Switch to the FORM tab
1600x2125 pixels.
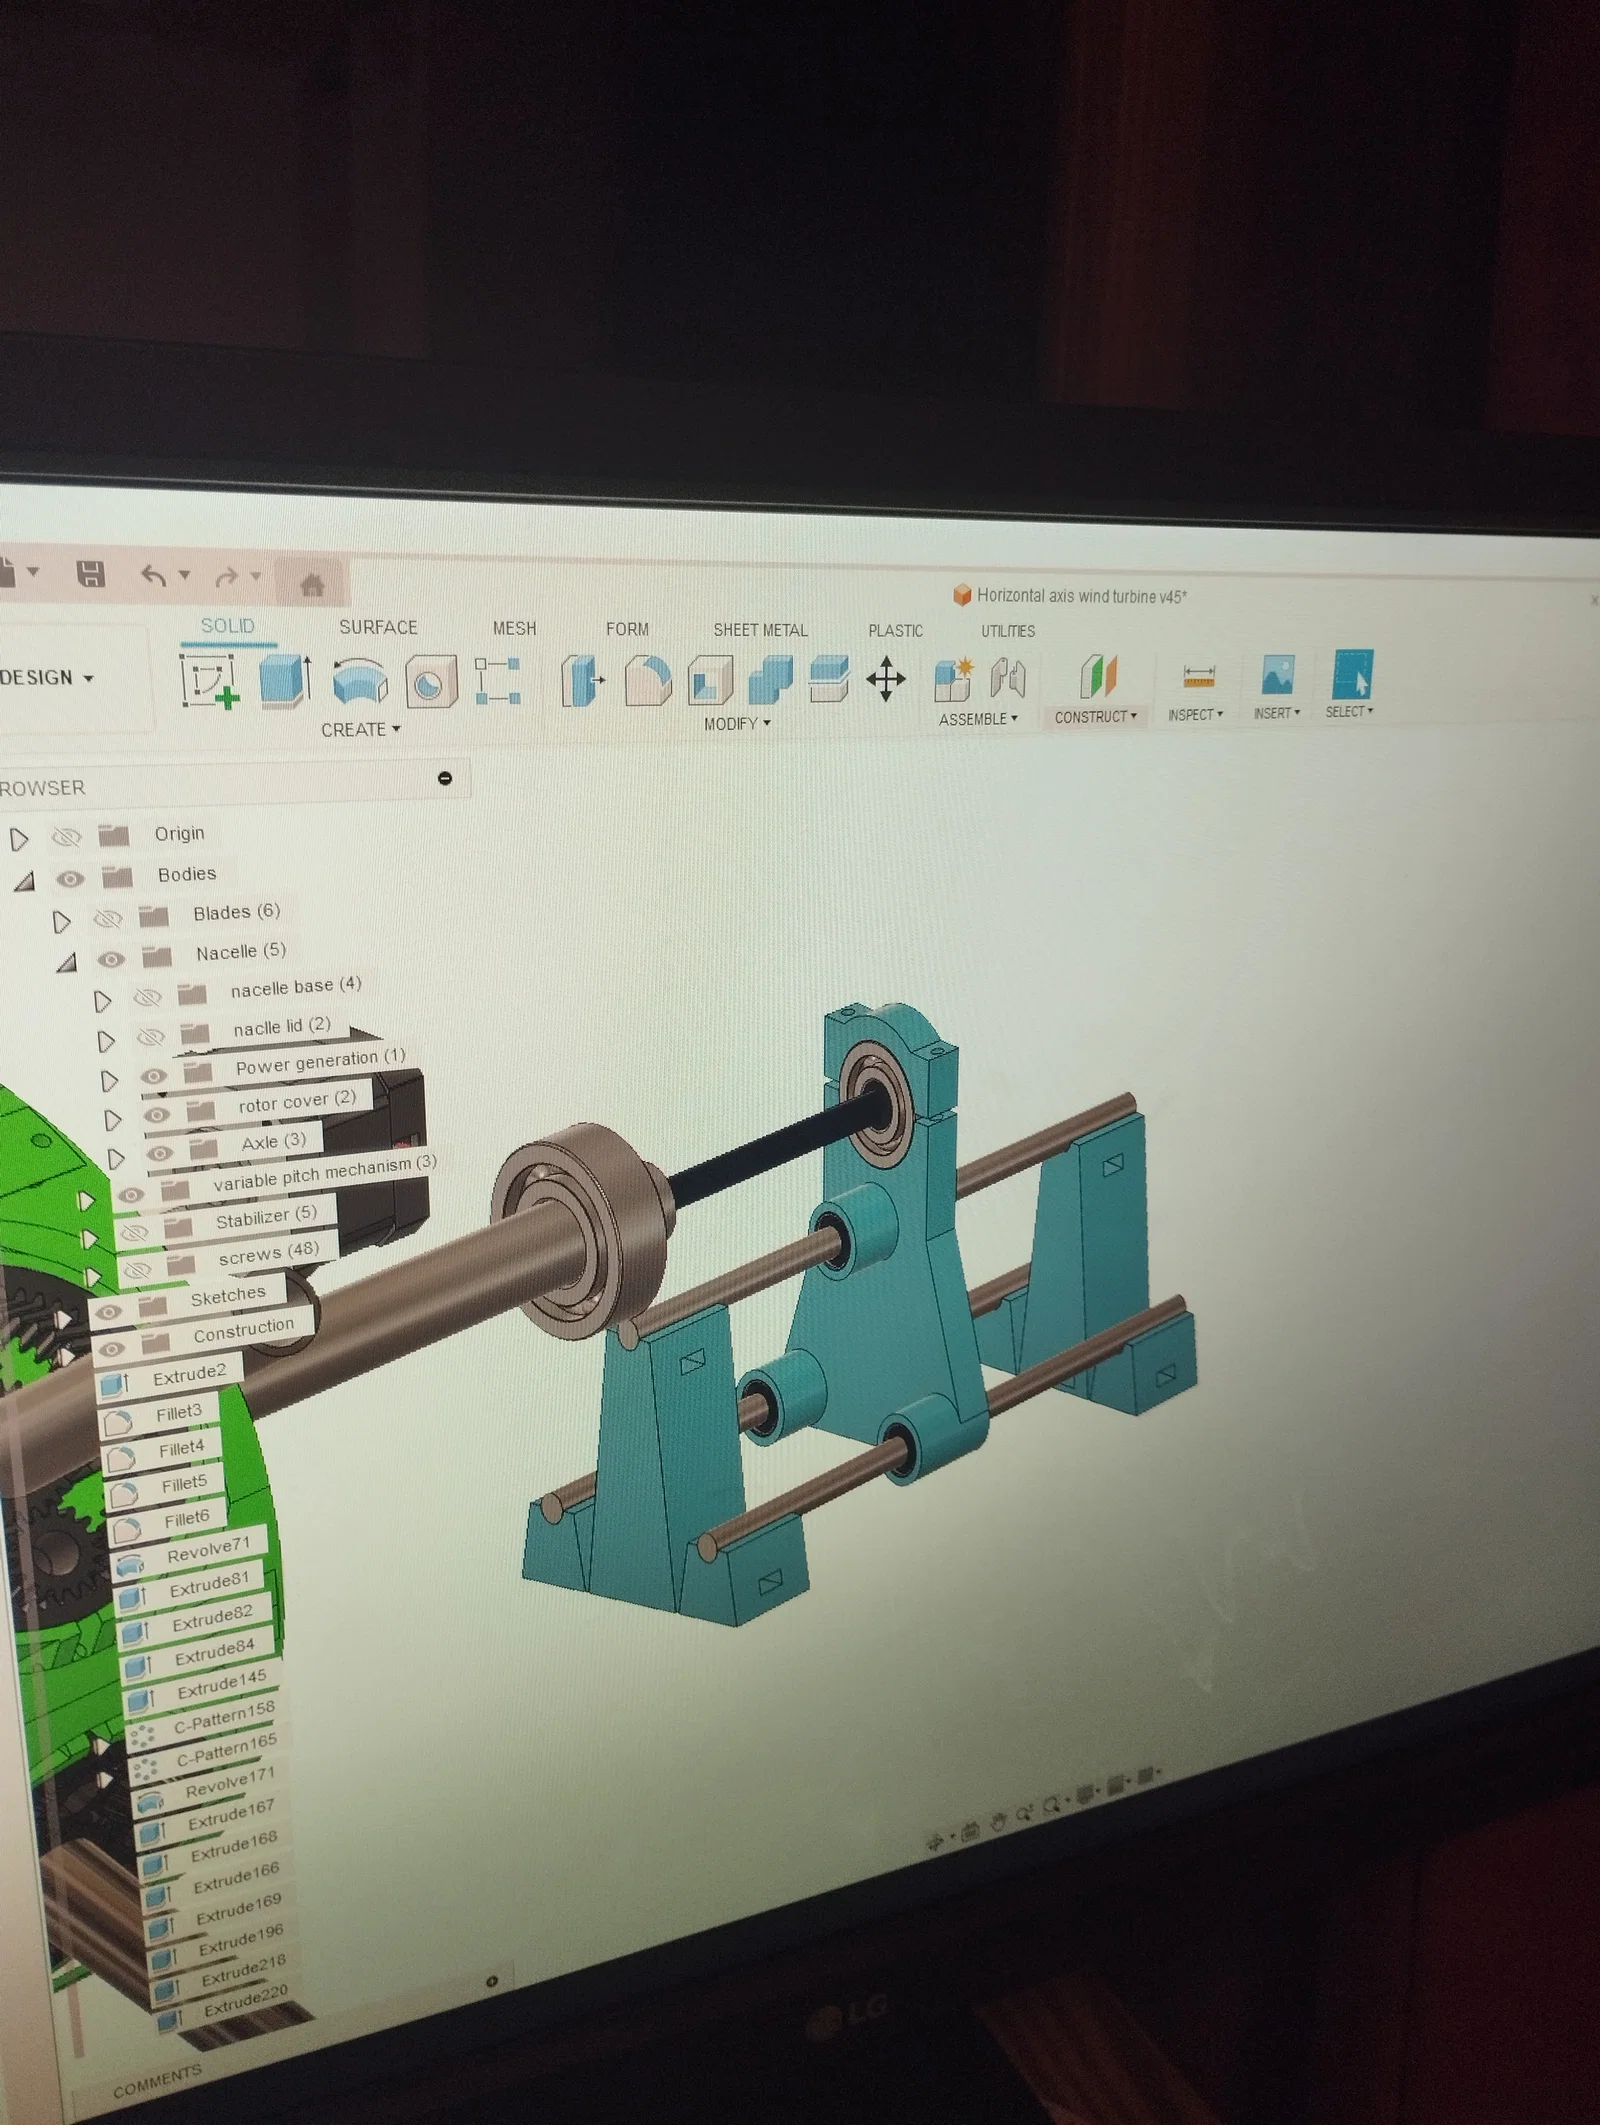pyautogui.click(x=627, y=629)
